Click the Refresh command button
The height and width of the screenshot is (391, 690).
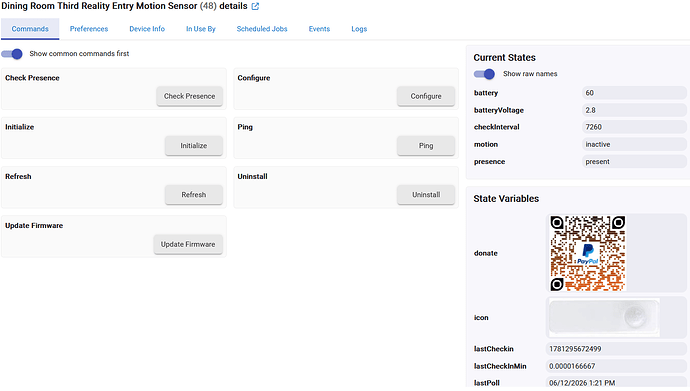(194, 195)
